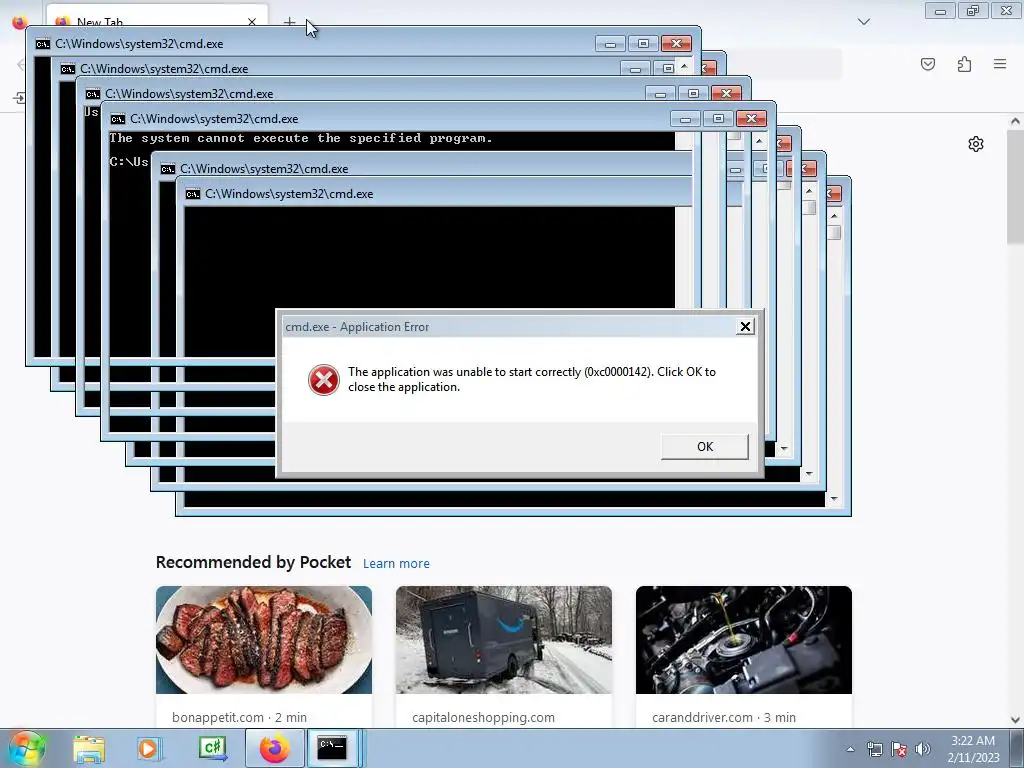Click the Firefox page scrollbar down arrow
The image size is (1024, 768).
click(1015, 720)
